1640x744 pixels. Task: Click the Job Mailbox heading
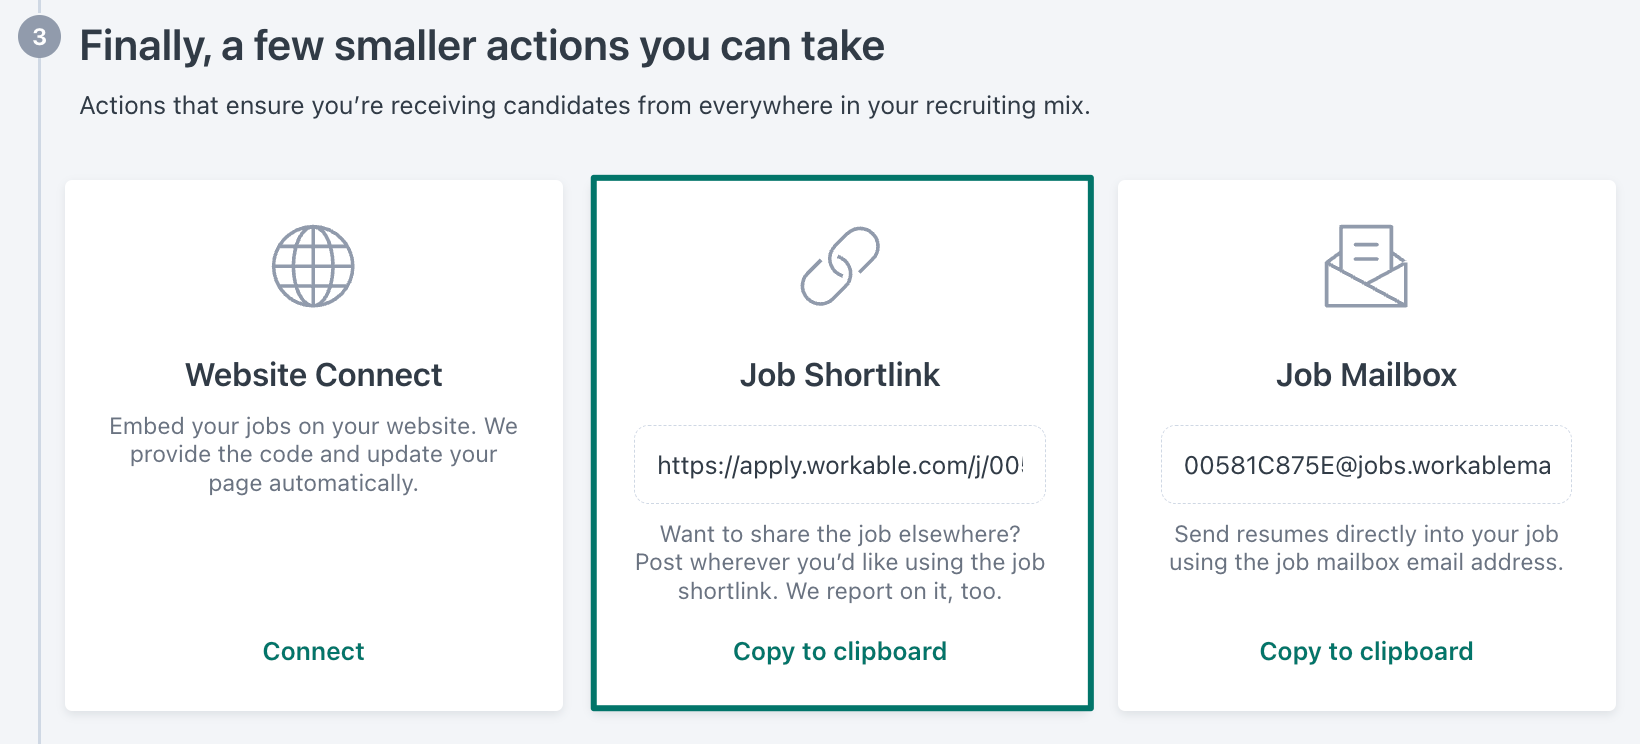(x=1366, y=375)
